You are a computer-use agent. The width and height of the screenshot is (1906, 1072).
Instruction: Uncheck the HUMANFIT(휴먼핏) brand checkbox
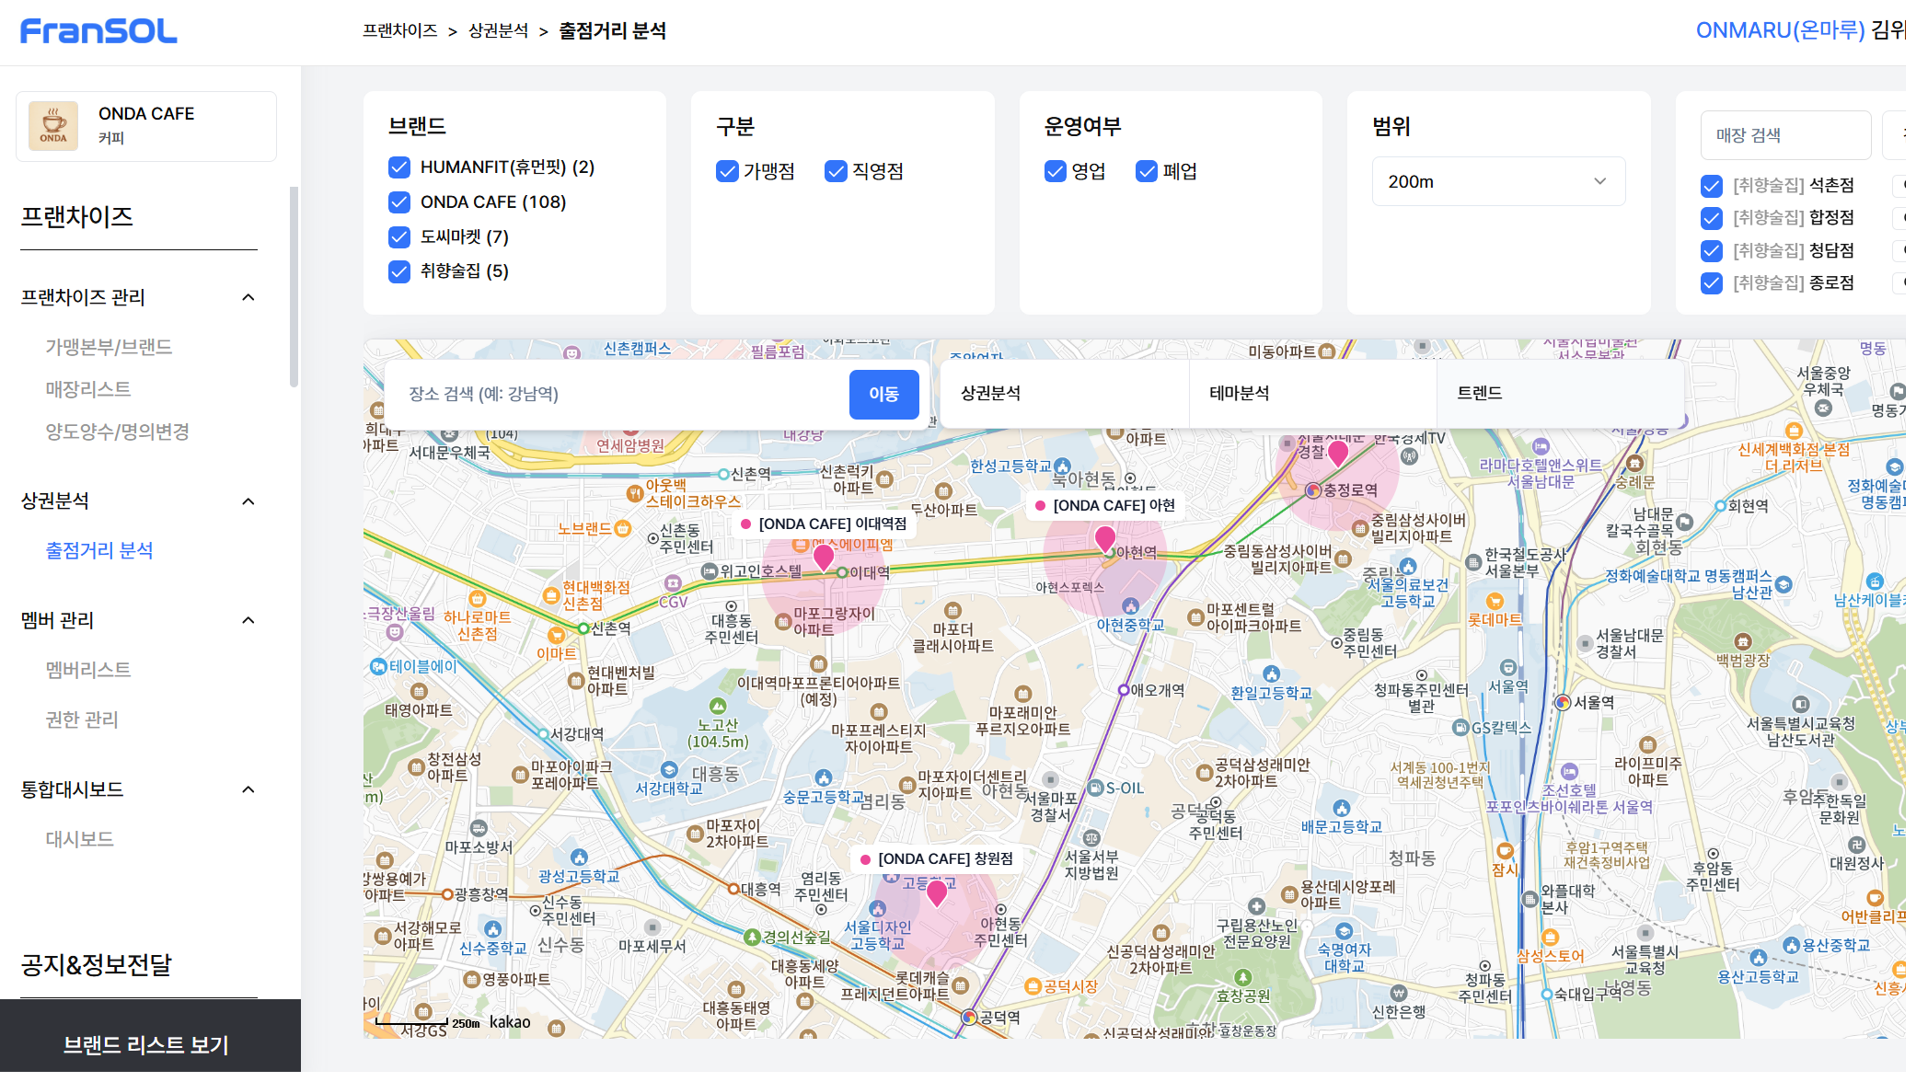pos(399,167)
